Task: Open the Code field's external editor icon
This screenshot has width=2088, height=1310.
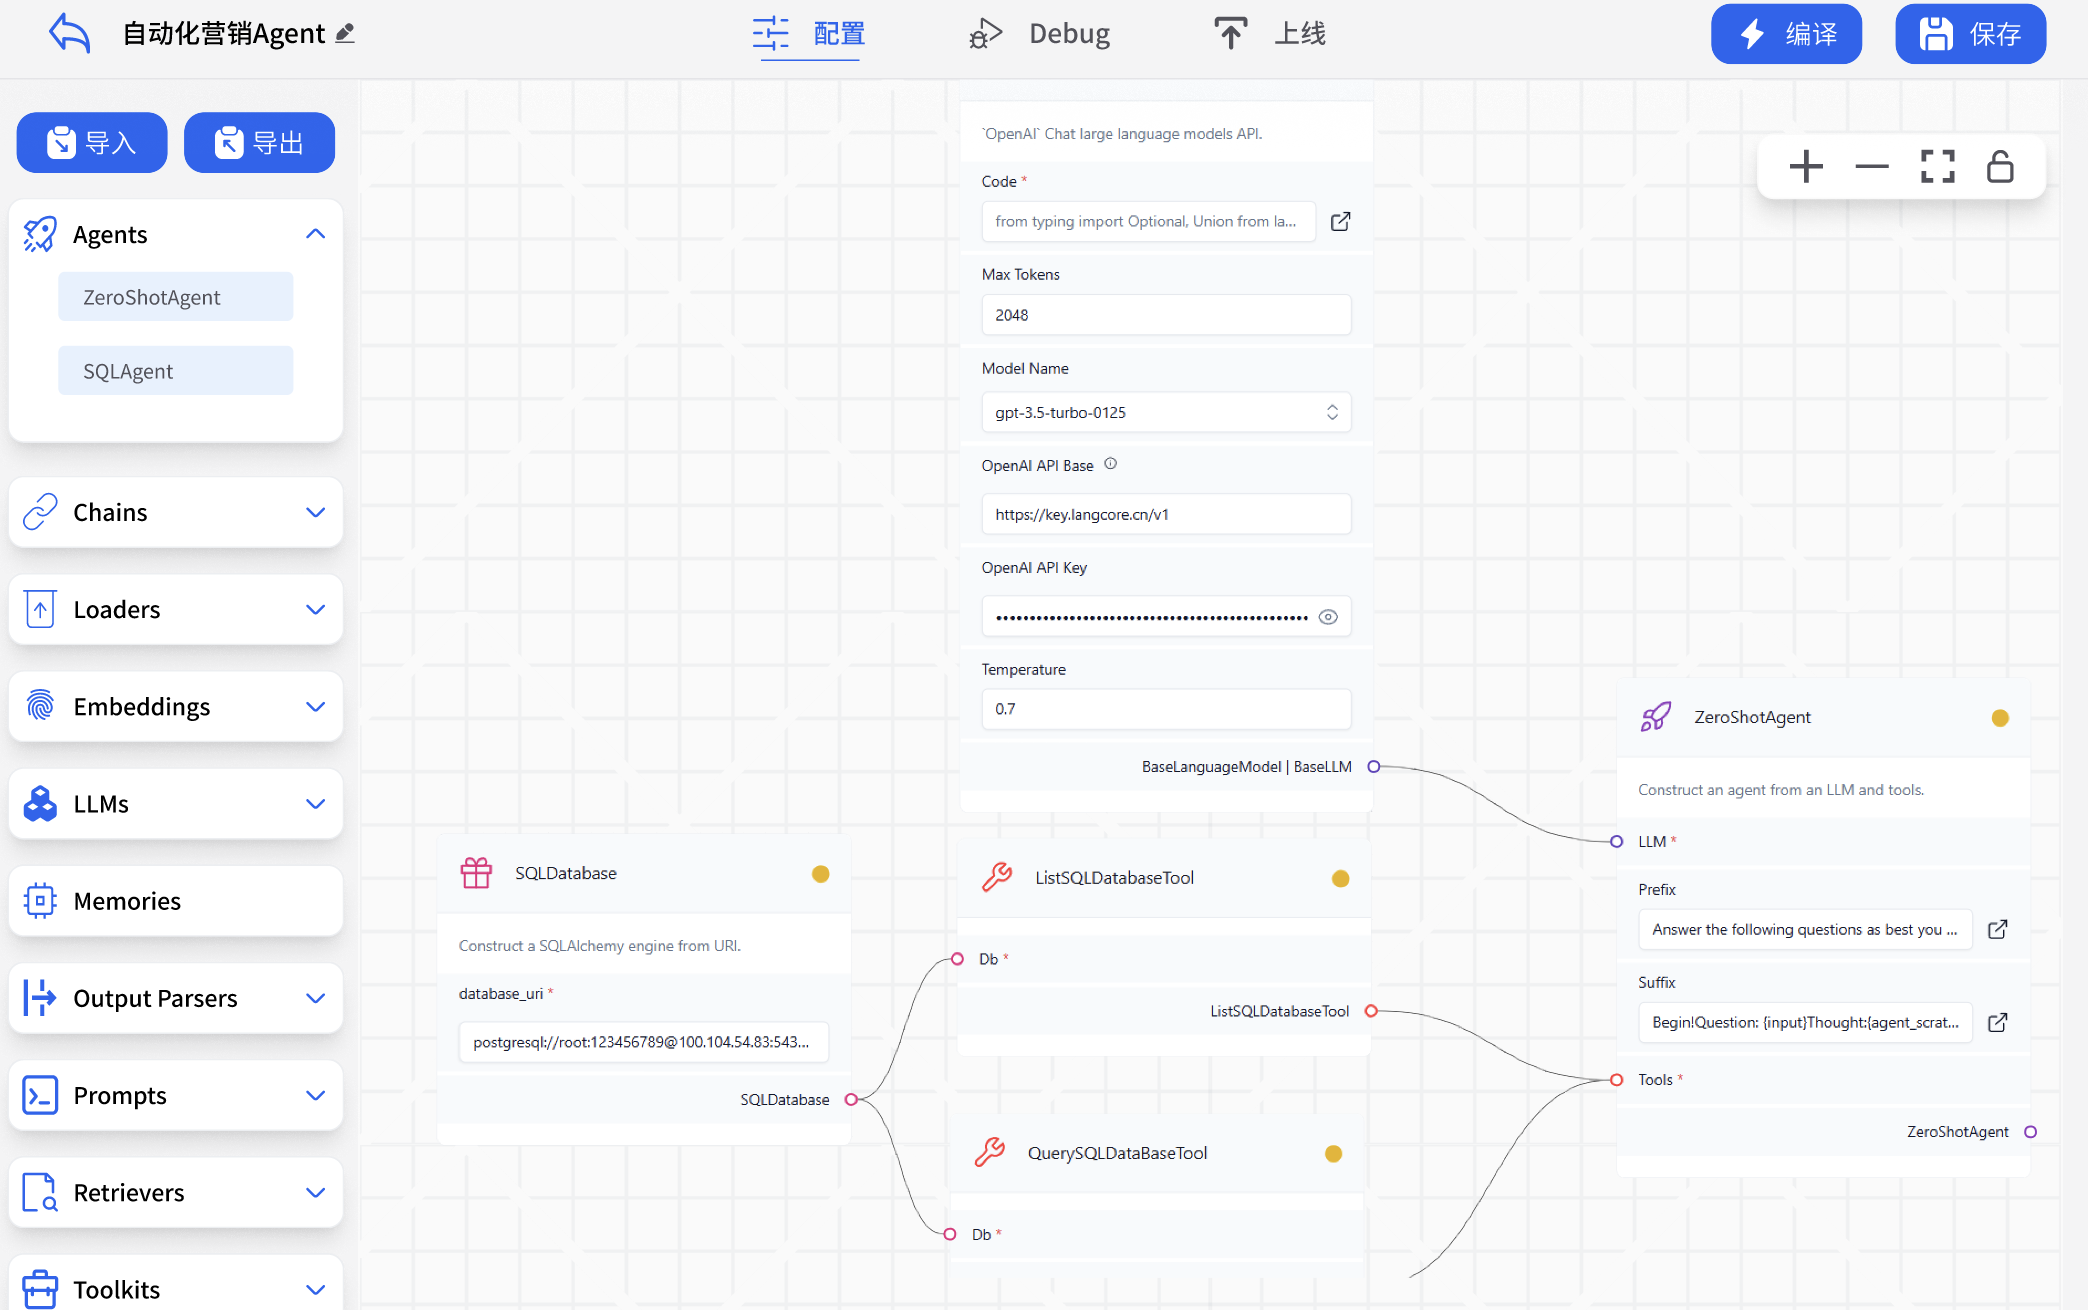Action: [1340, 221]
